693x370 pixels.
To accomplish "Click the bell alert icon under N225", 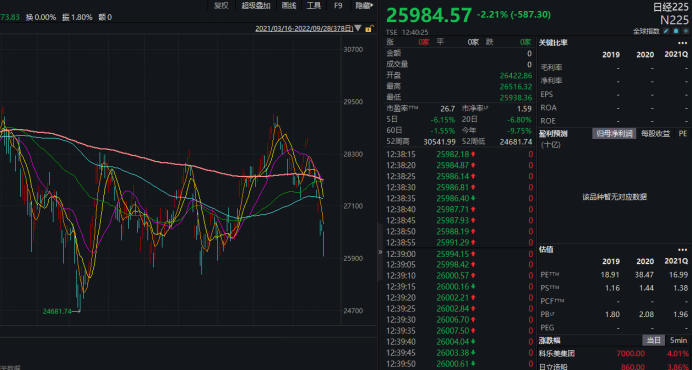I will 676,31.
